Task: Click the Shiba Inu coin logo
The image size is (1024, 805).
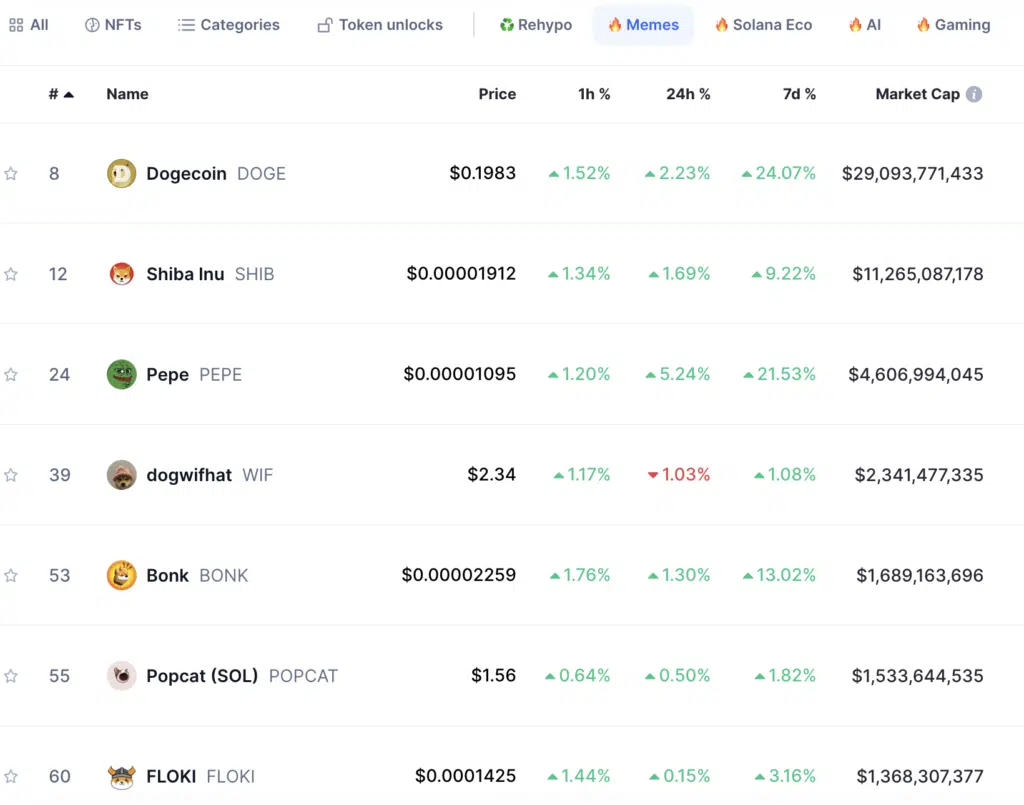Action: click(121, 274)
